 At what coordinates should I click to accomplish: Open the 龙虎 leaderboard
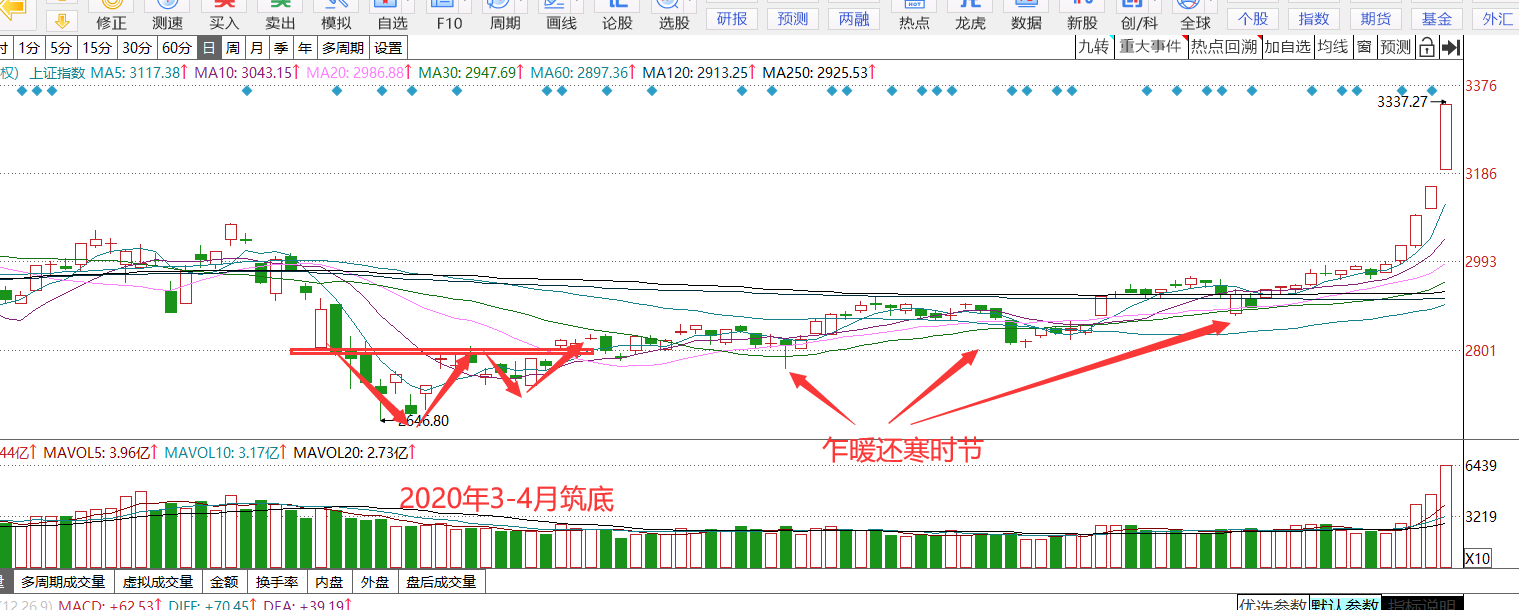point(969,16)
